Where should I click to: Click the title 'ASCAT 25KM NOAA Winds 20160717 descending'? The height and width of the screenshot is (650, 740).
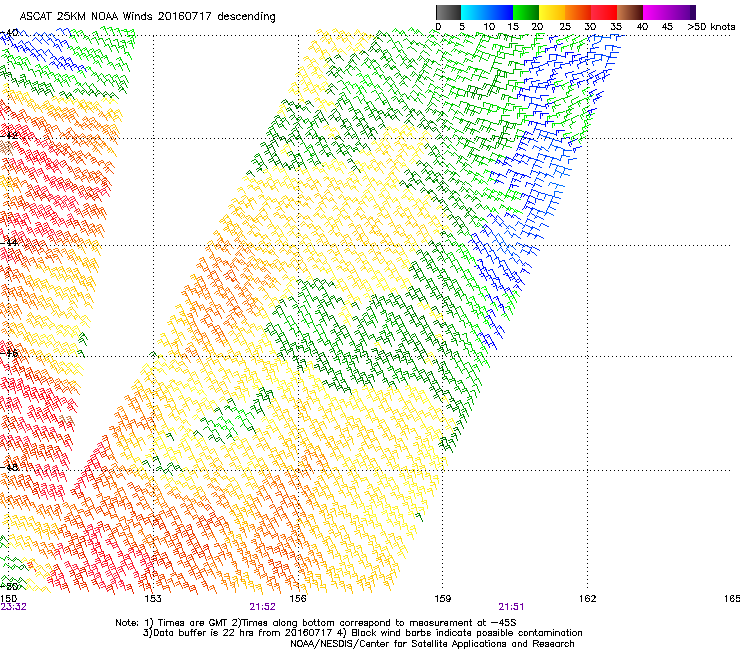coord(147,17)
